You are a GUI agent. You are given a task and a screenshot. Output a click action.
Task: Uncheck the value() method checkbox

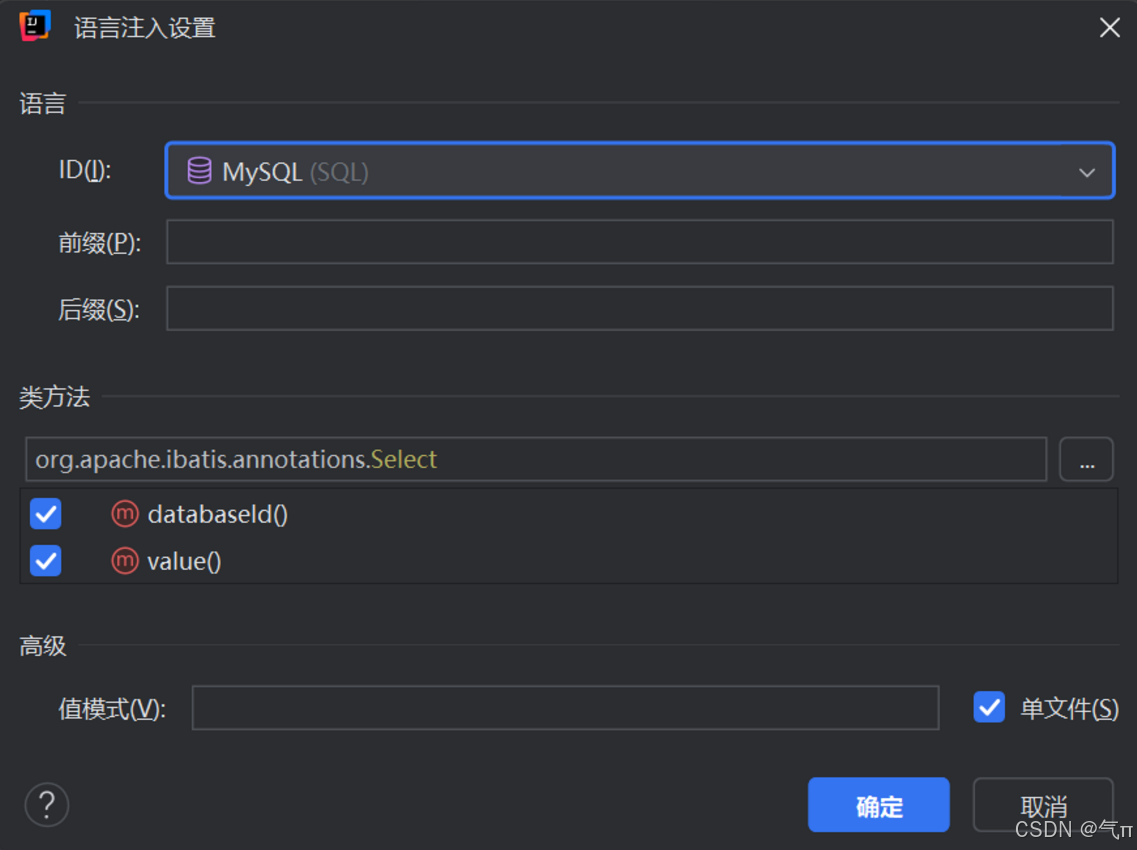(x=46, y=561)
